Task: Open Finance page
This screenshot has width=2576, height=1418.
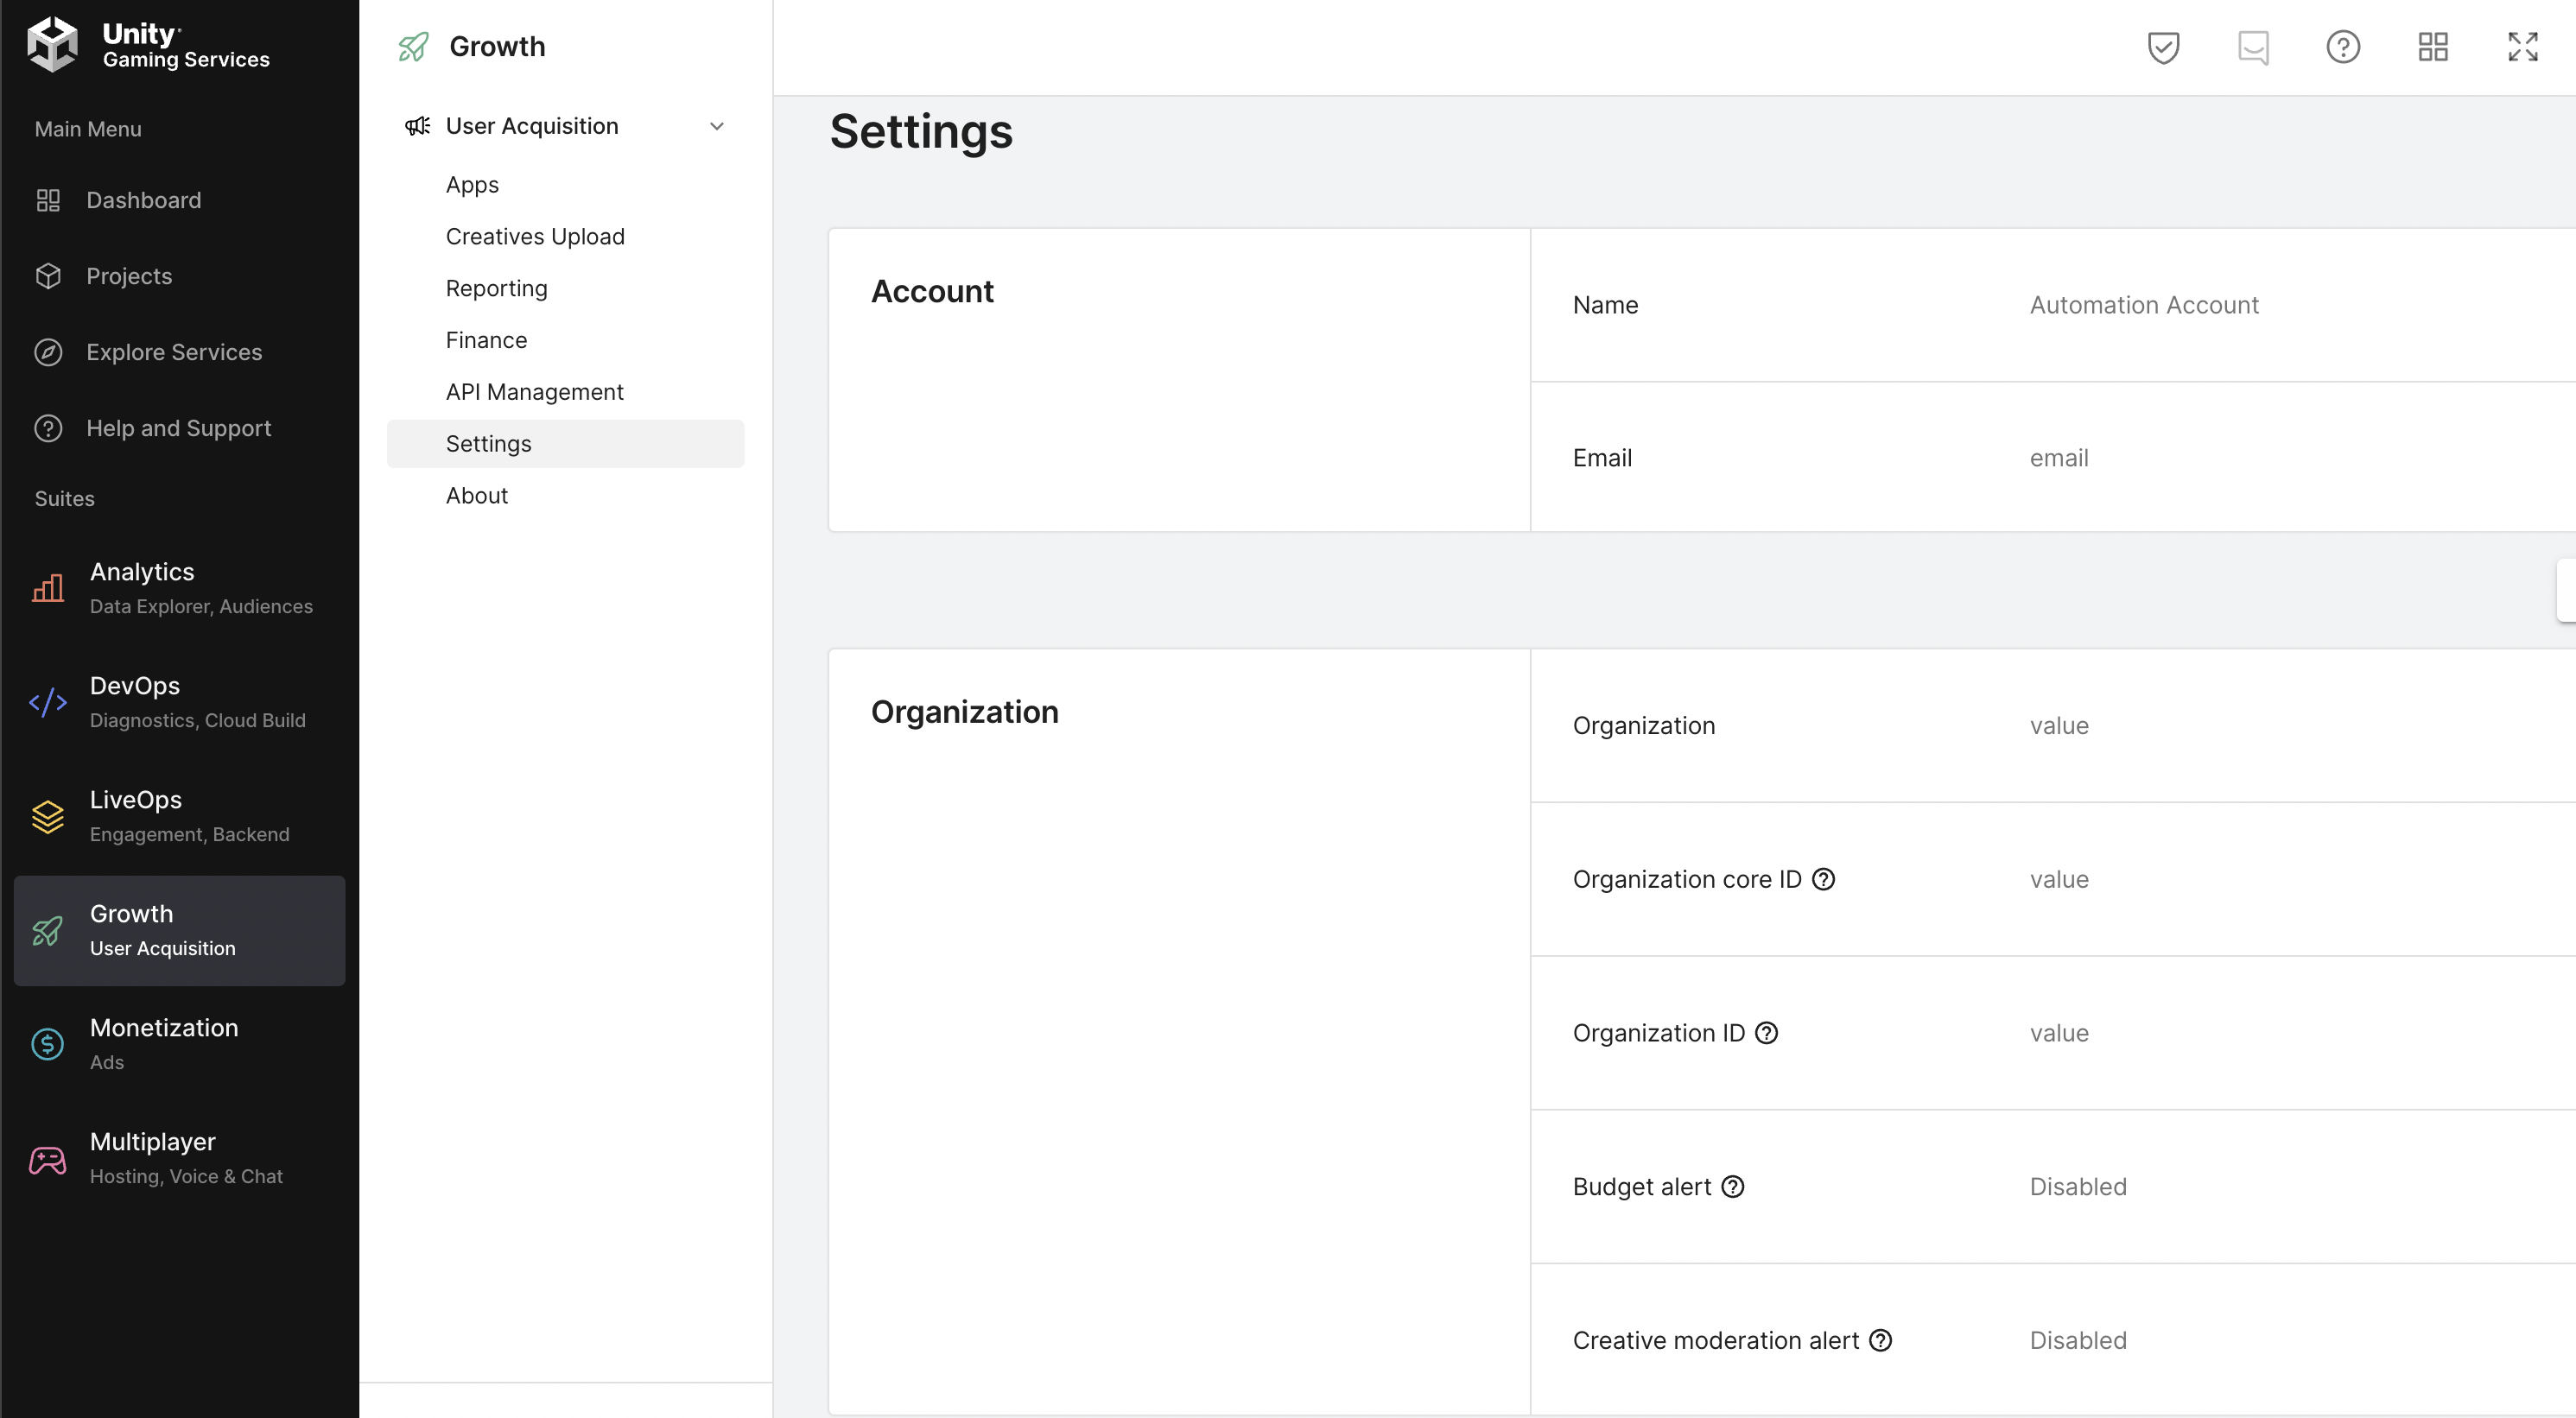Action: [x=565, y=340]
